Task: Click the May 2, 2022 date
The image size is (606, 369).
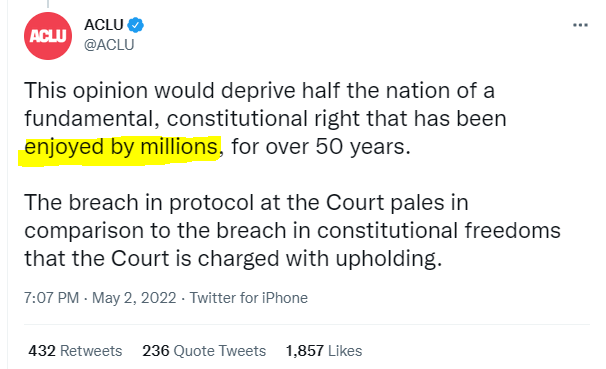Action: [x=134, y=298]
